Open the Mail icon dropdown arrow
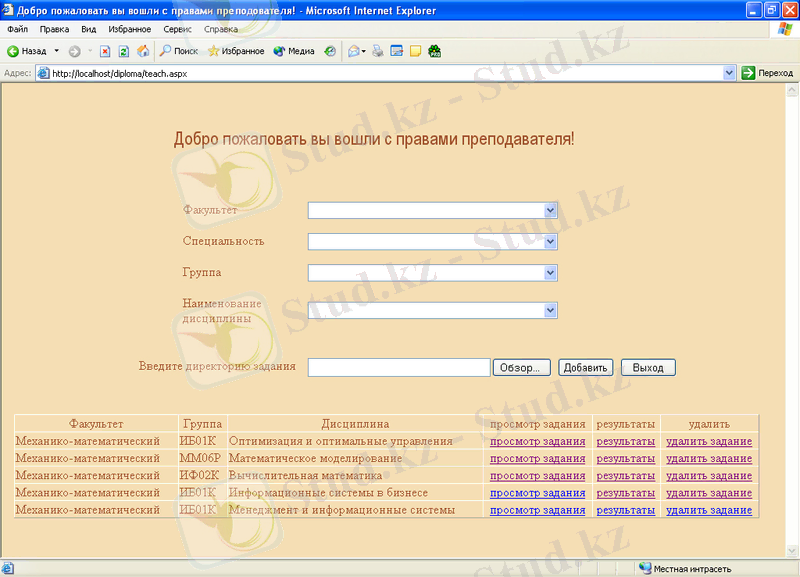The height and width of the screenshot is (577, 800). (x=364, y=51)
